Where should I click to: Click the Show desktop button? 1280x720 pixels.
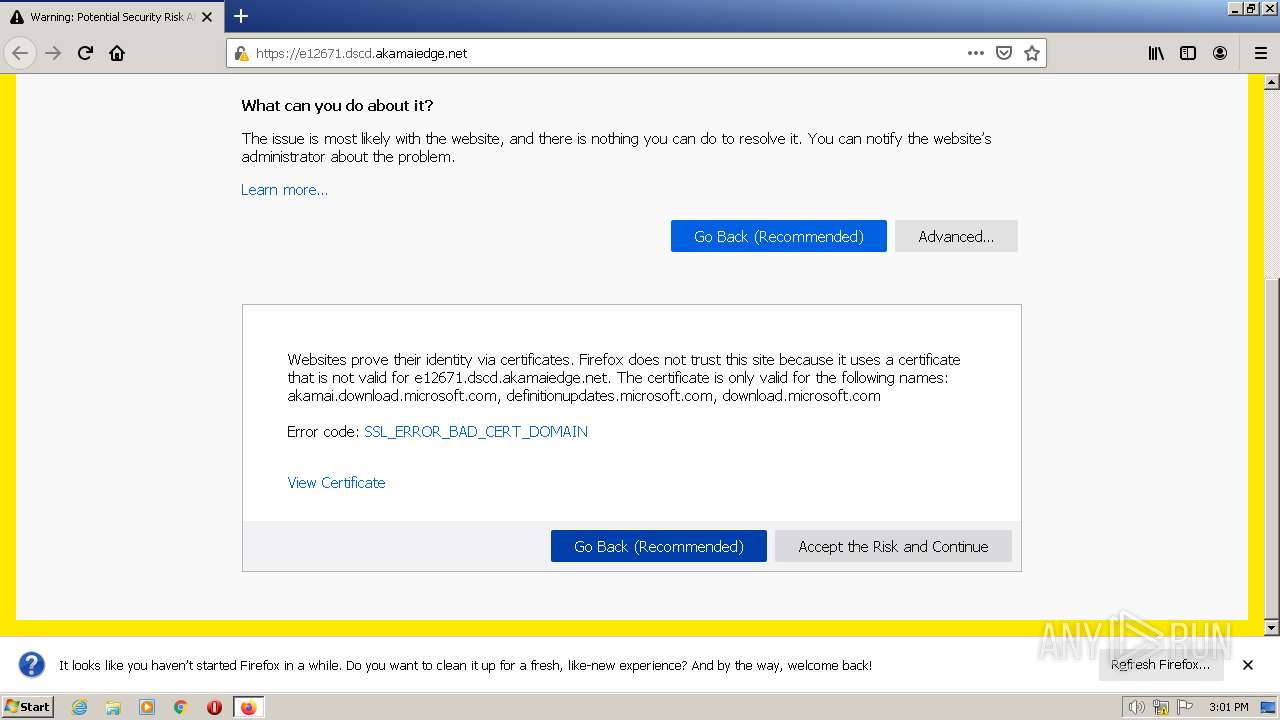[x=1270, y=707]
